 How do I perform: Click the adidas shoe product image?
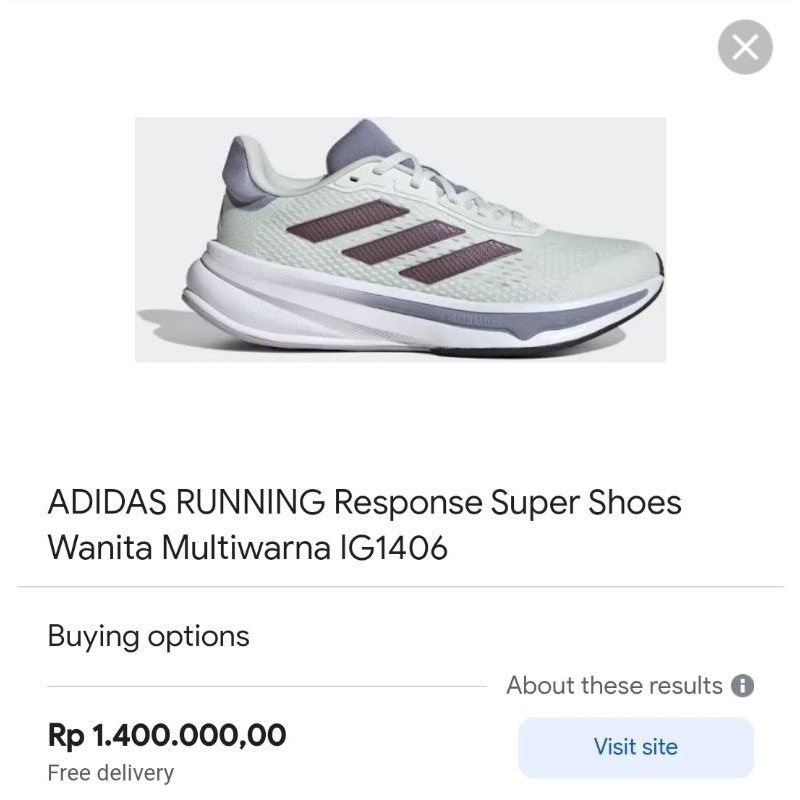coord(400,240)
